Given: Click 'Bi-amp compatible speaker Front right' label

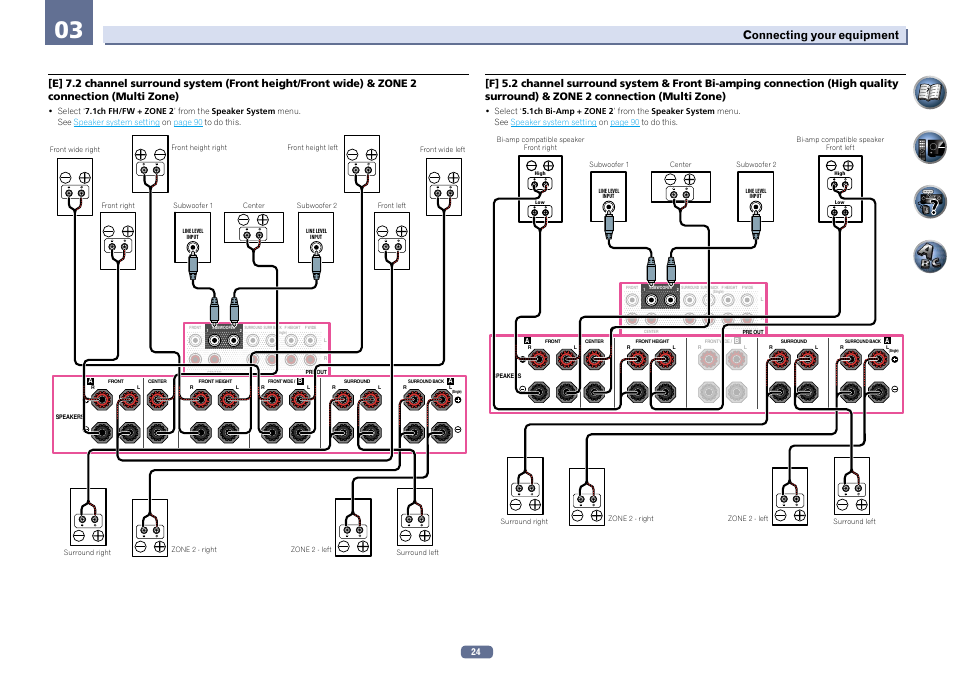Looking at the screenshot, I should coord(540,144).
